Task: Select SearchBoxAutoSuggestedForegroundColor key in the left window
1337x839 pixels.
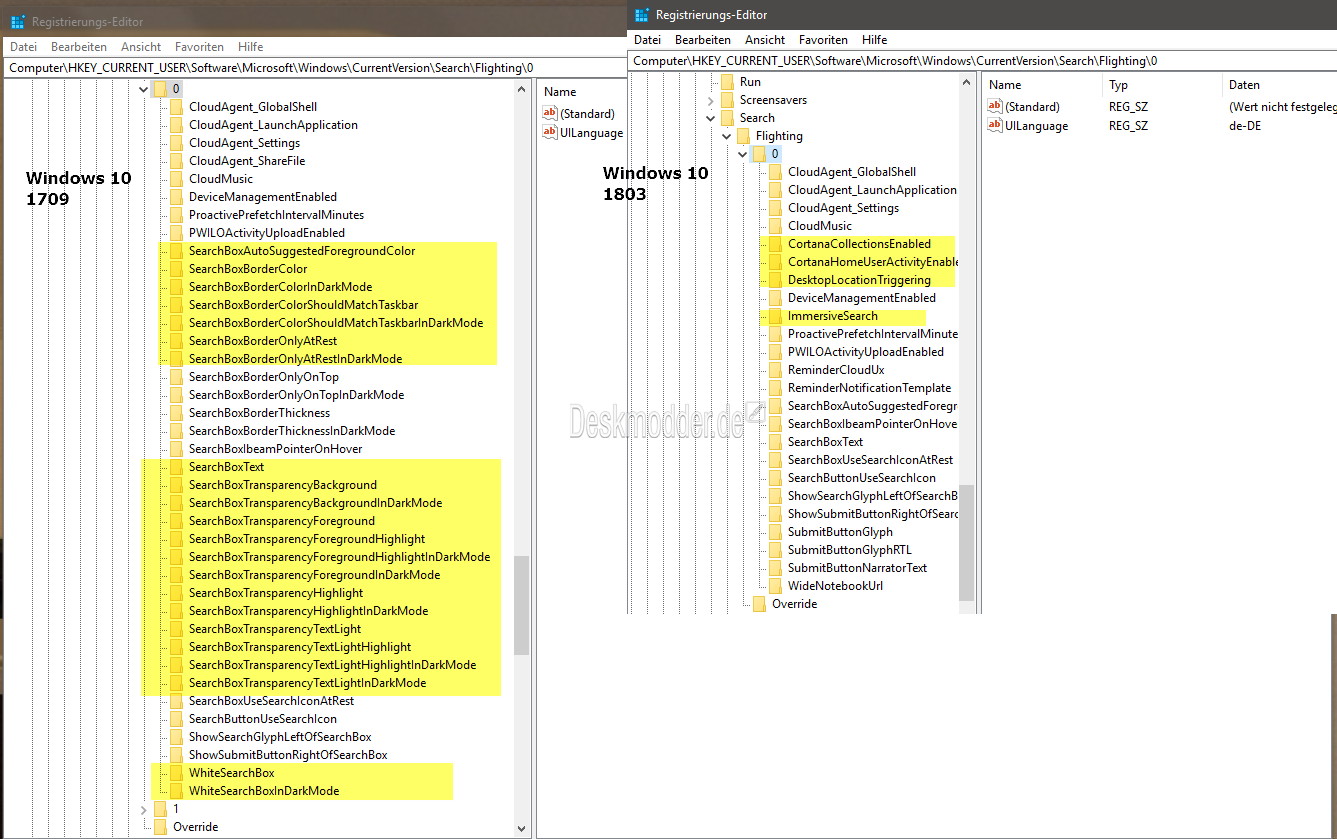Action: (302, 251)
